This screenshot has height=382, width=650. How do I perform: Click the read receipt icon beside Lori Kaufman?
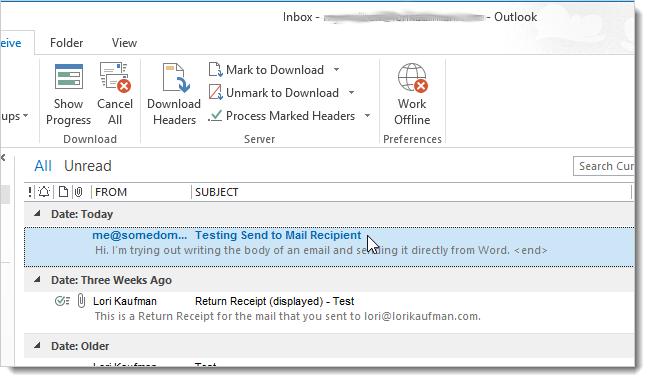coord(62,301)
